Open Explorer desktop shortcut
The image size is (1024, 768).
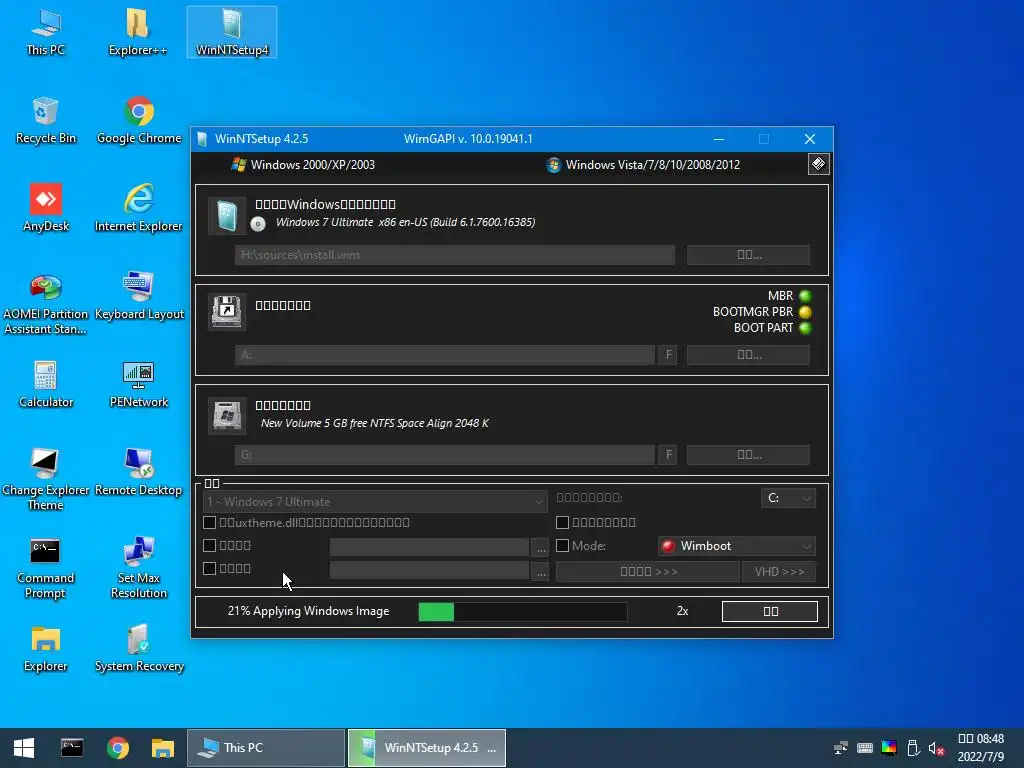(x=46, y=650)
